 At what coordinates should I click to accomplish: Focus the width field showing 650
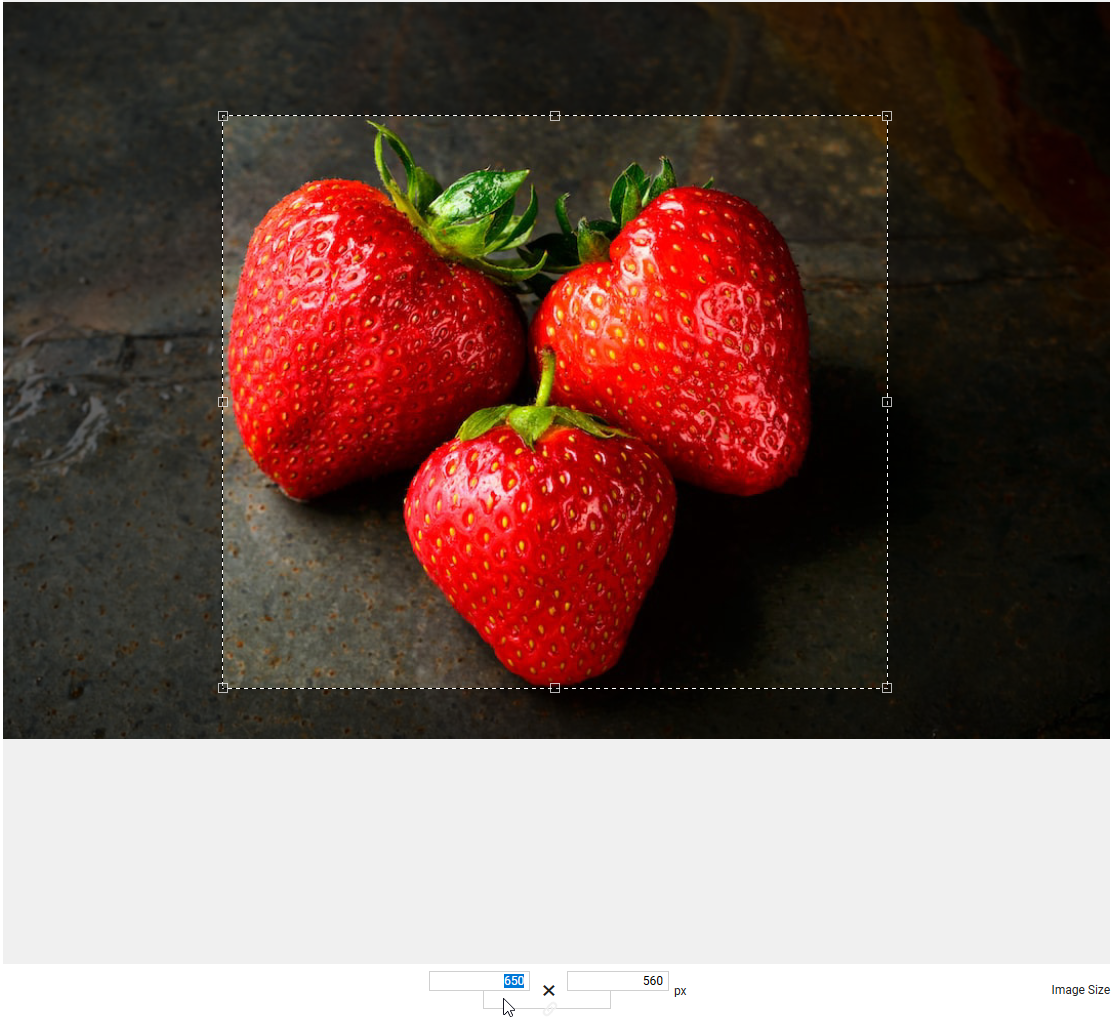coord(479,981)
